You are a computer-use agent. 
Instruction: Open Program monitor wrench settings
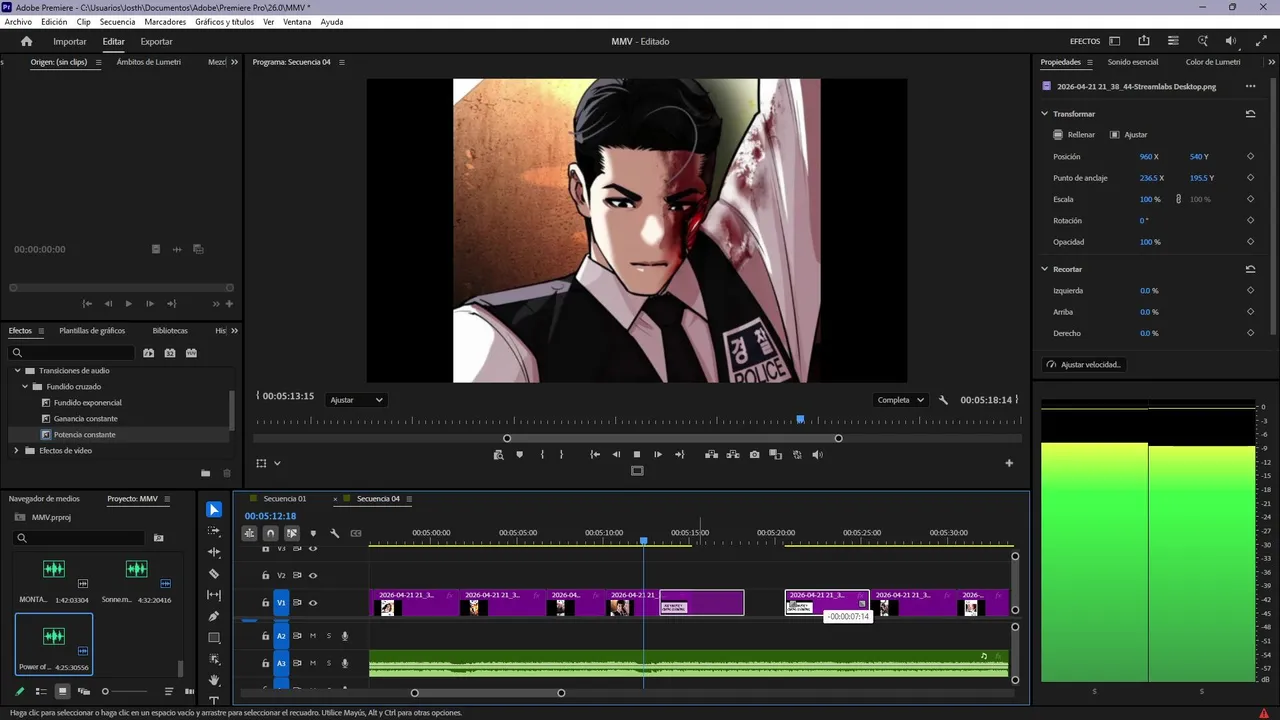[x=943, y=400]
